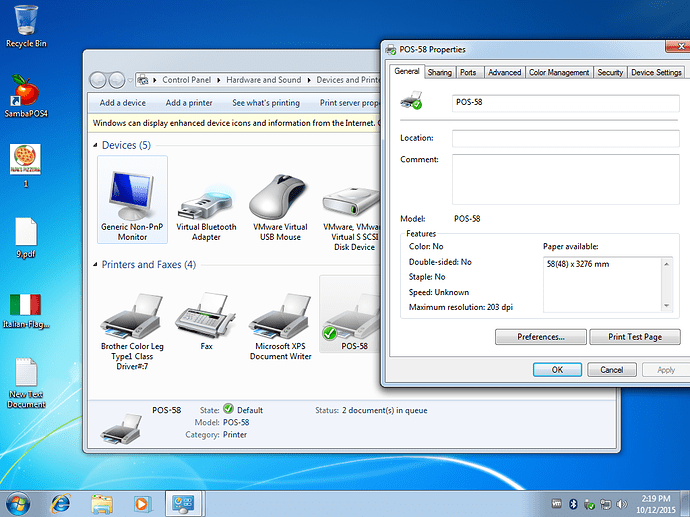The height and width of the screenshot is (517, 690).
Task: Click the Comment text box
Action: [565, 179]
